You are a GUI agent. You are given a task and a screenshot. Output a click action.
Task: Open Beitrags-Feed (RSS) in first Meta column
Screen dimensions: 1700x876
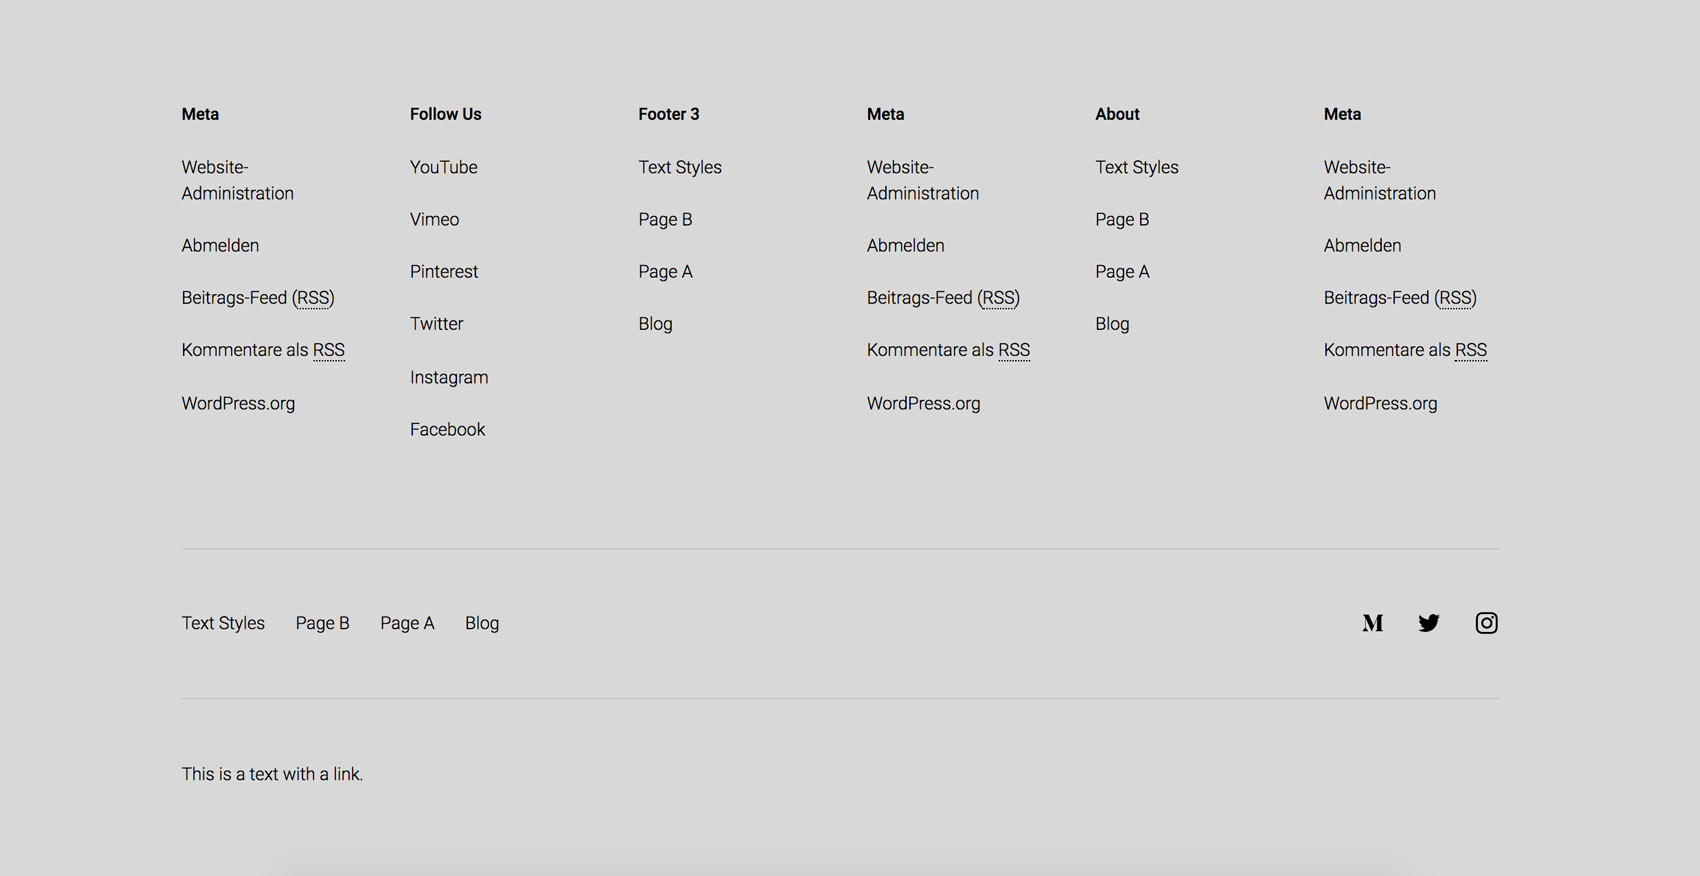click(257, 298)
